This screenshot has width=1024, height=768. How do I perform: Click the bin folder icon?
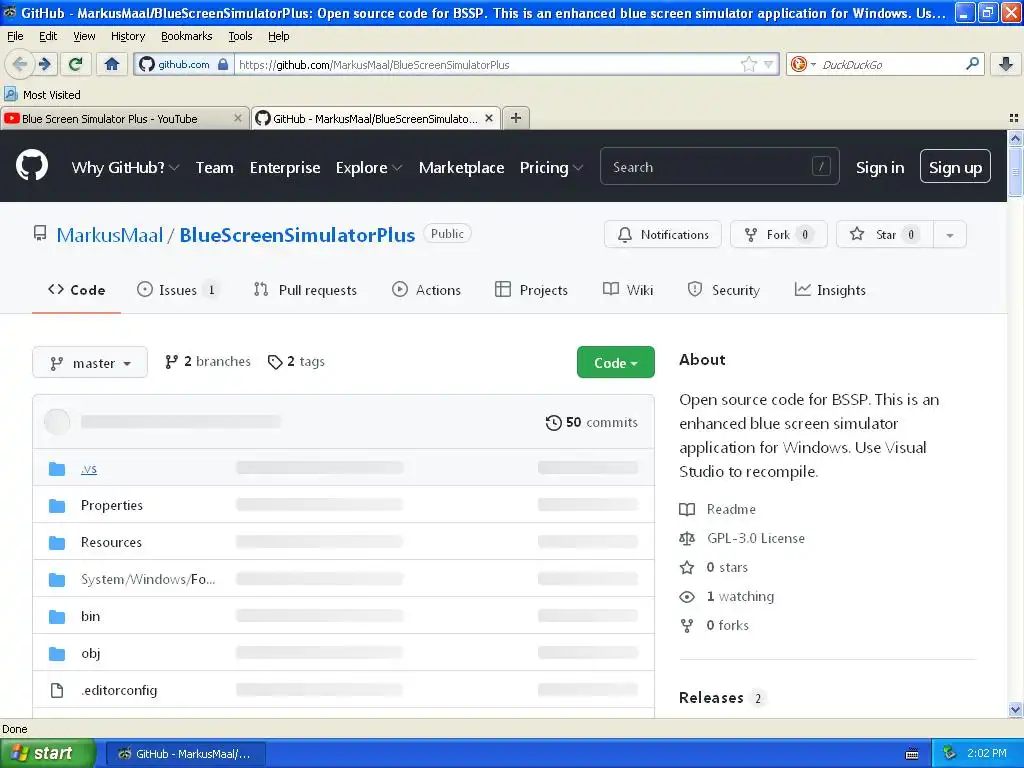coord(57,616)
